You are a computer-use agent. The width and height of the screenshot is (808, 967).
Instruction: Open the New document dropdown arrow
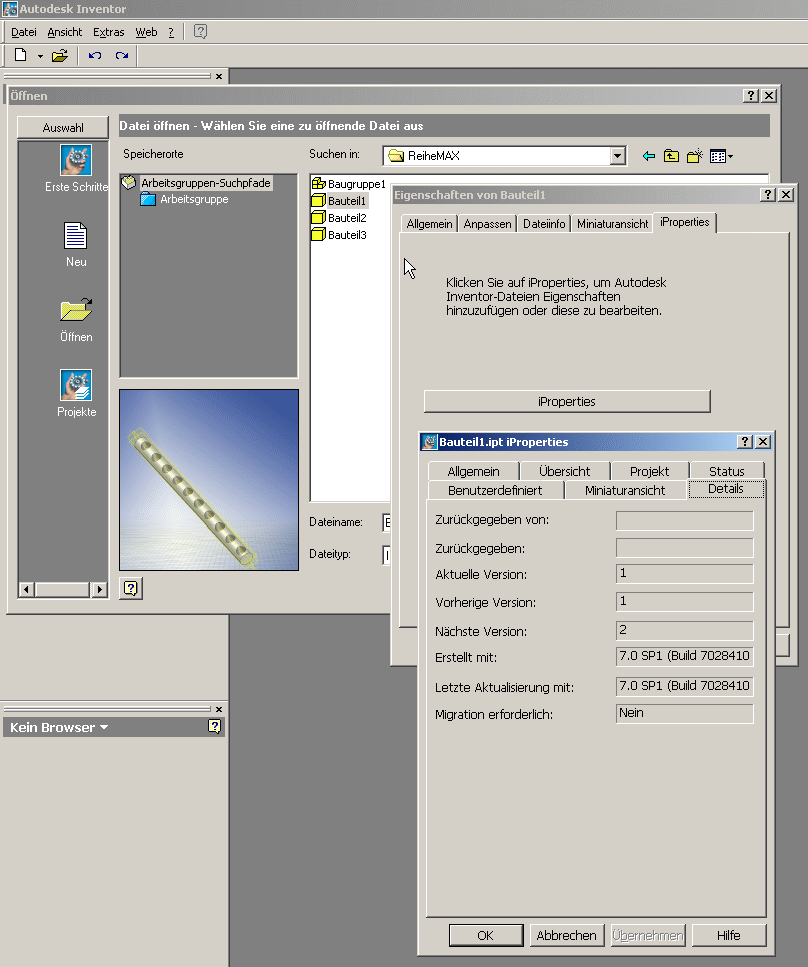click(40, 56)
